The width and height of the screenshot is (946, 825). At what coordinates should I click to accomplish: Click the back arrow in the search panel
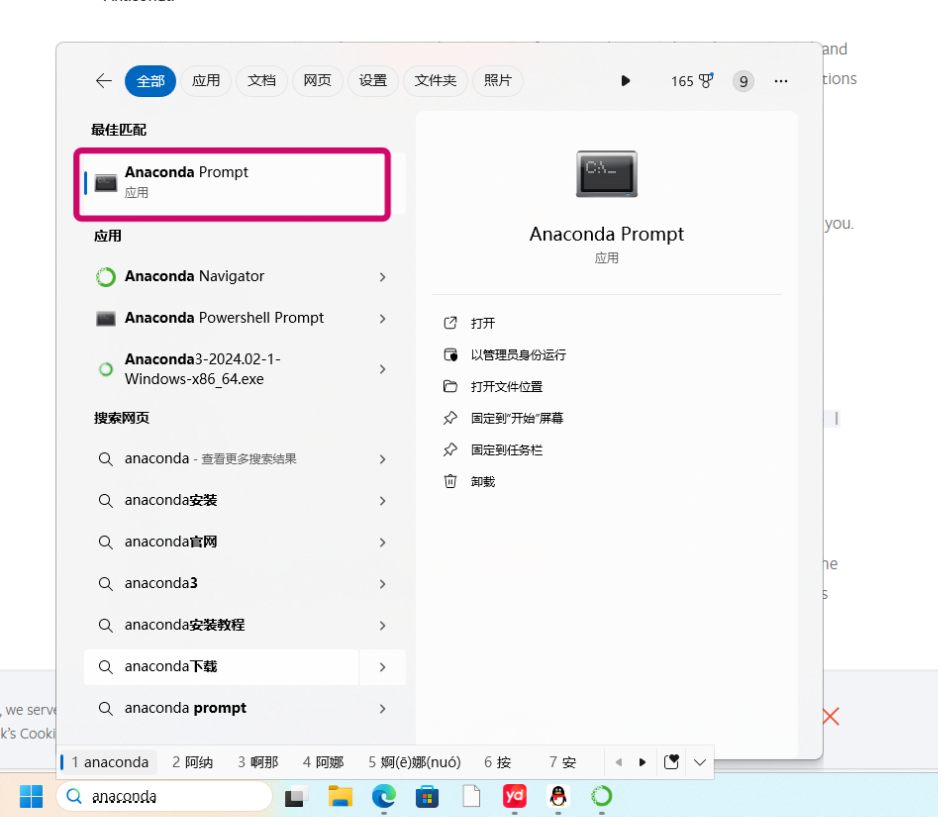103,81
